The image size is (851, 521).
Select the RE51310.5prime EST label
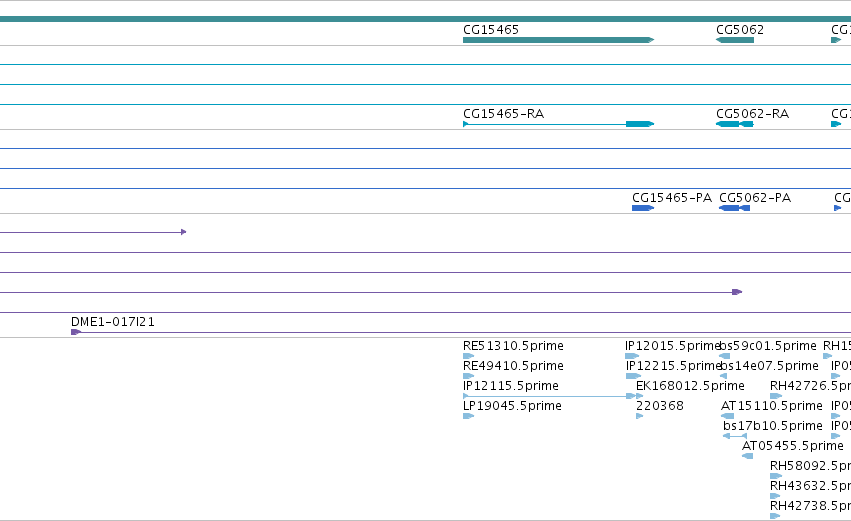tap(513, 346)
